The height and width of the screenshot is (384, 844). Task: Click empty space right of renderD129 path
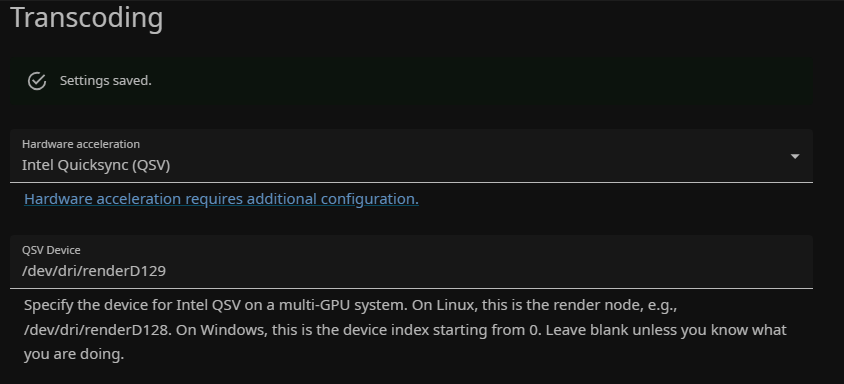(484, 271)
